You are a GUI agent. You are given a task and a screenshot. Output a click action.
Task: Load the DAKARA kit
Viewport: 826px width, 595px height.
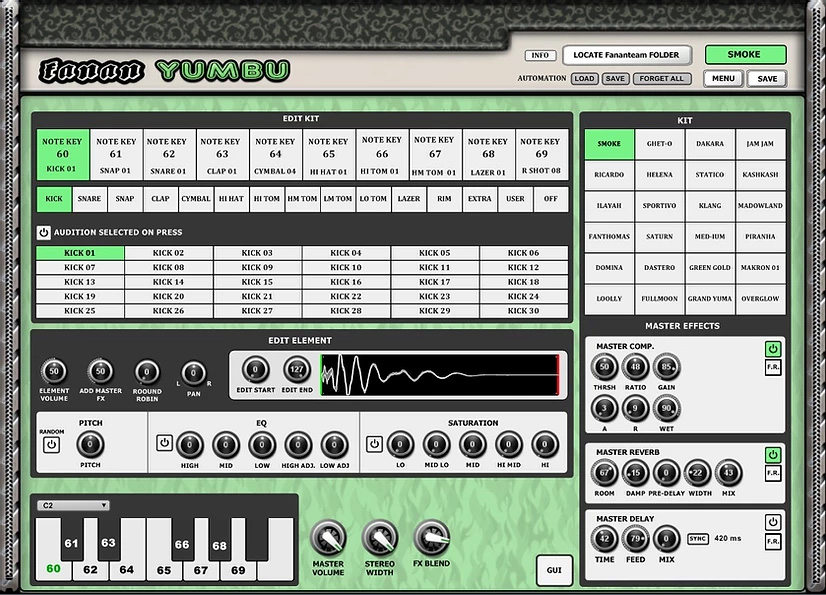(x=710, y=144)
